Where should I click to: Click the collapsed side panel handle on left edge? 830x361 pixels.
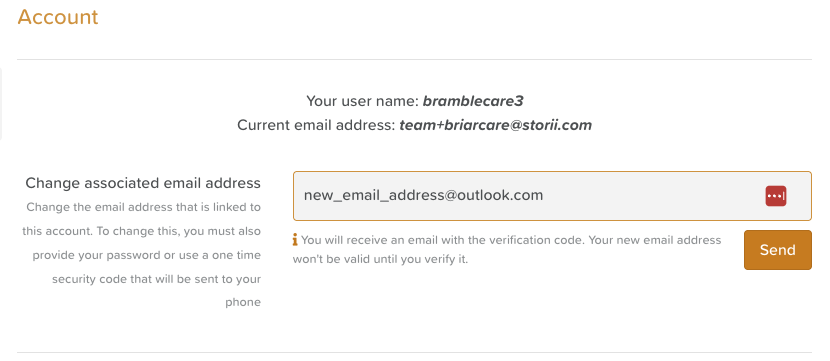[x=1, y=103]
